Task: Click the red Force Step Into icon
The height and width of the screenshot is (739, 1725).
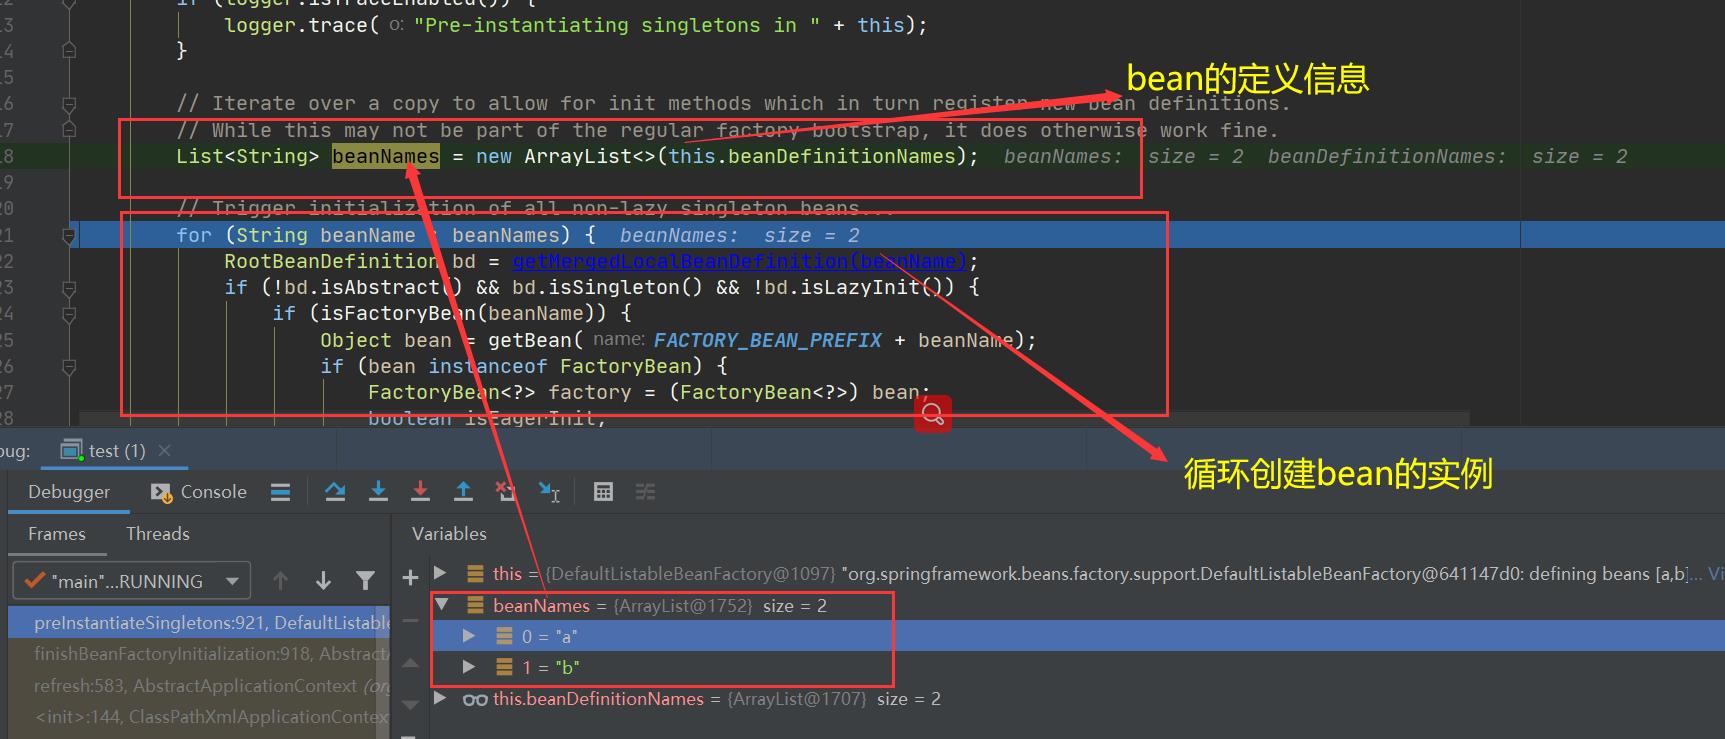Action: pyautogui.click(x=421, y=491)
